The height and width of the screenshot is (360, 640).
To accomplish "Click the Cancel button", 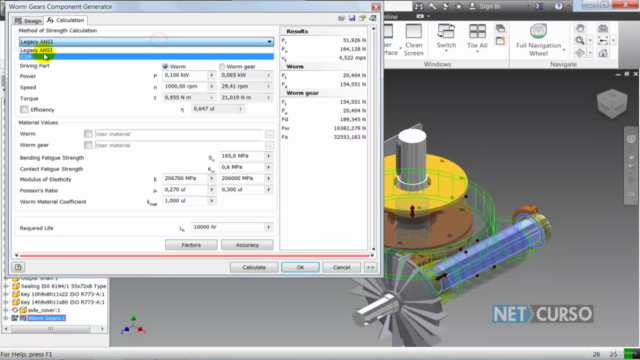I will point(341,267).
